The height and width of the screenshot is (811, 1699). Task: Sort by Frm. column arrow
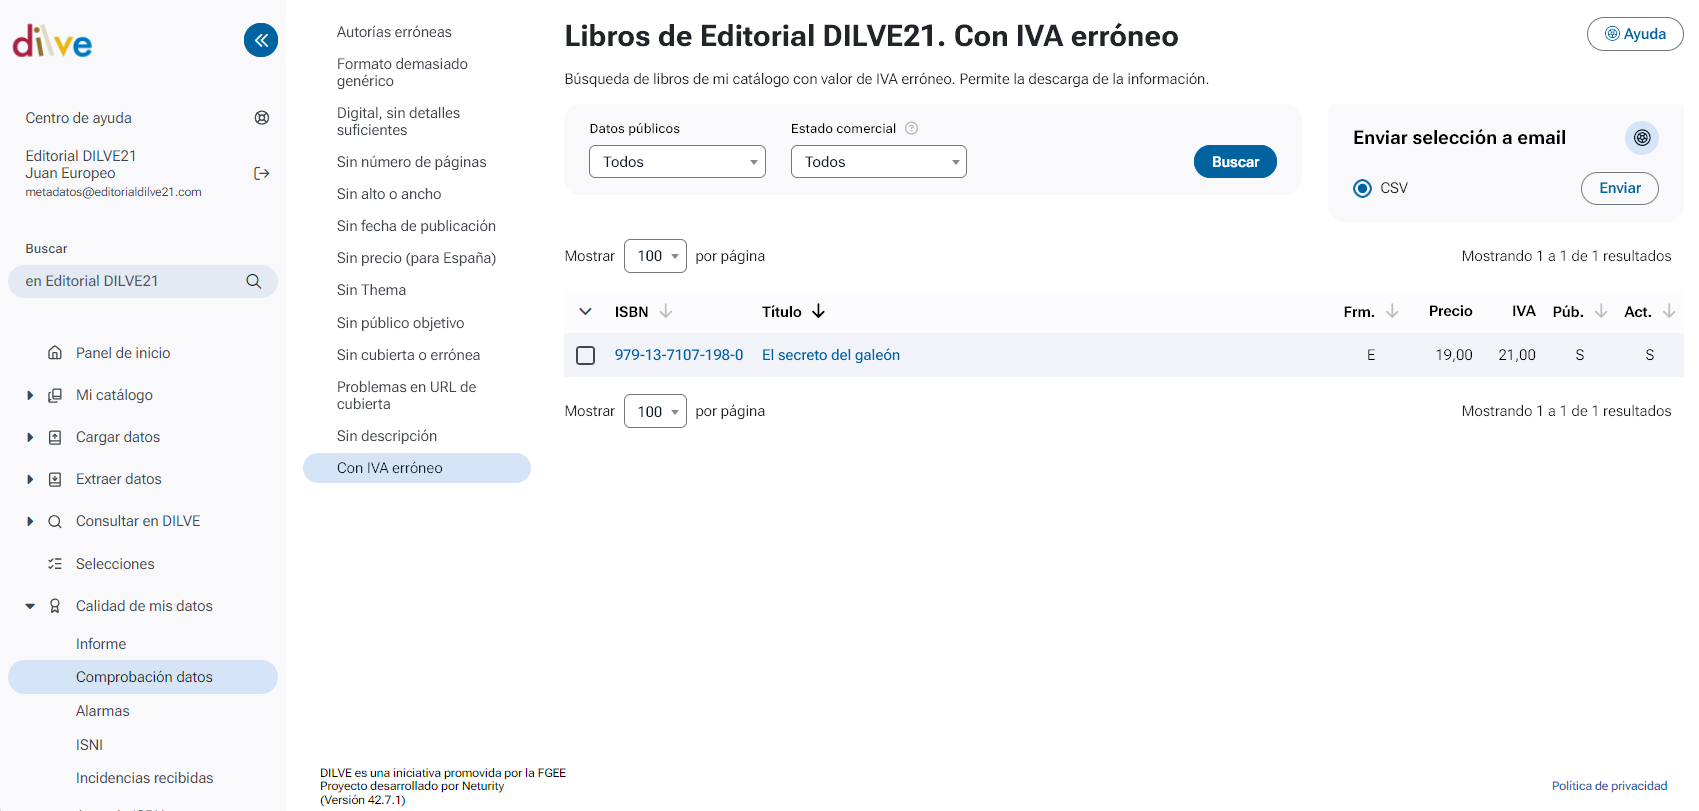point(1392,312)
